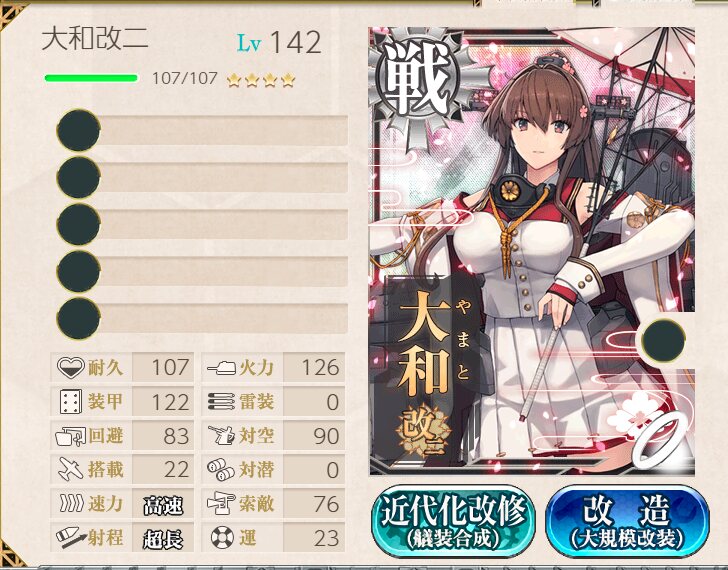This screenshot has width=728, height=570.
Task: Click the 速力 speed value 高速
Action: (163, 505)
